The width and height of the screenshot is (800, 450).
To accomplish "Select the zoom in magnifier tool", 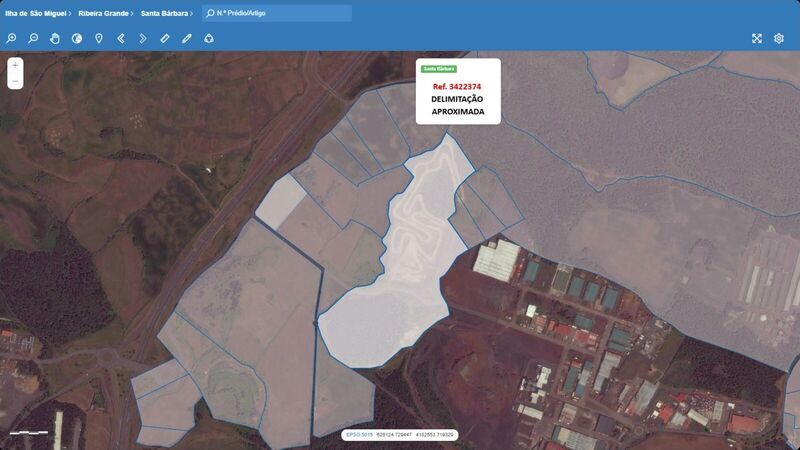I will [11, 38].
